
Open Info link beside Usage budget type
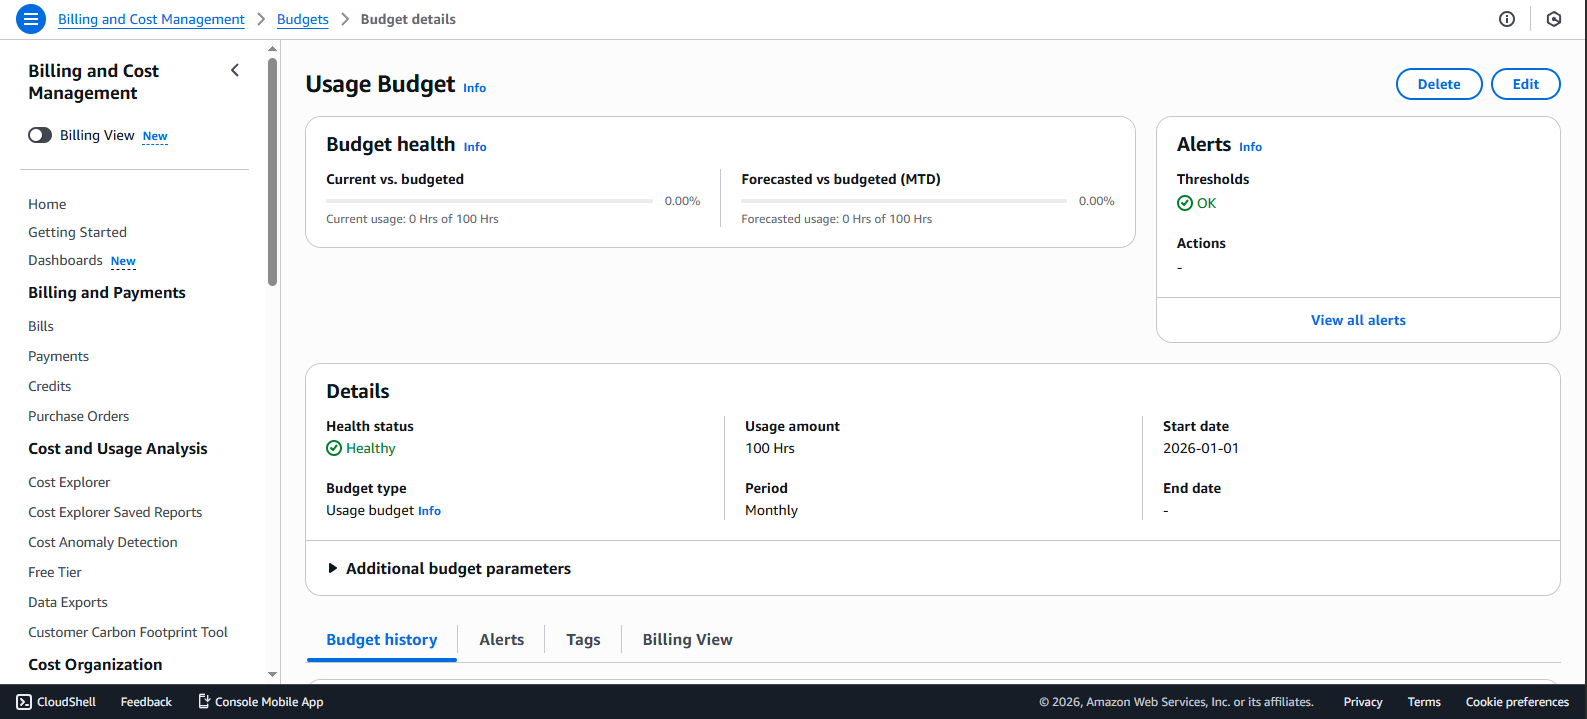[x=429, y=511]
